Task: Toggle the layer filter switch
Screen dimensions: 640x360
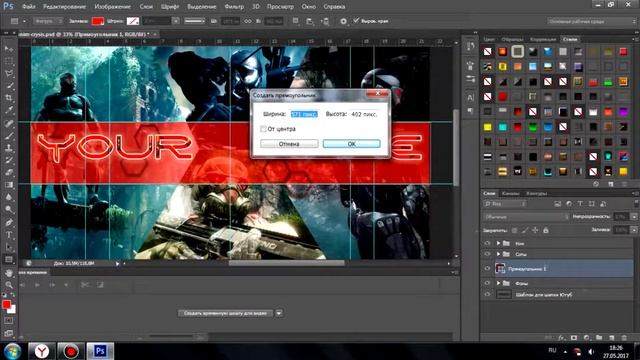Action: point(636,204)
